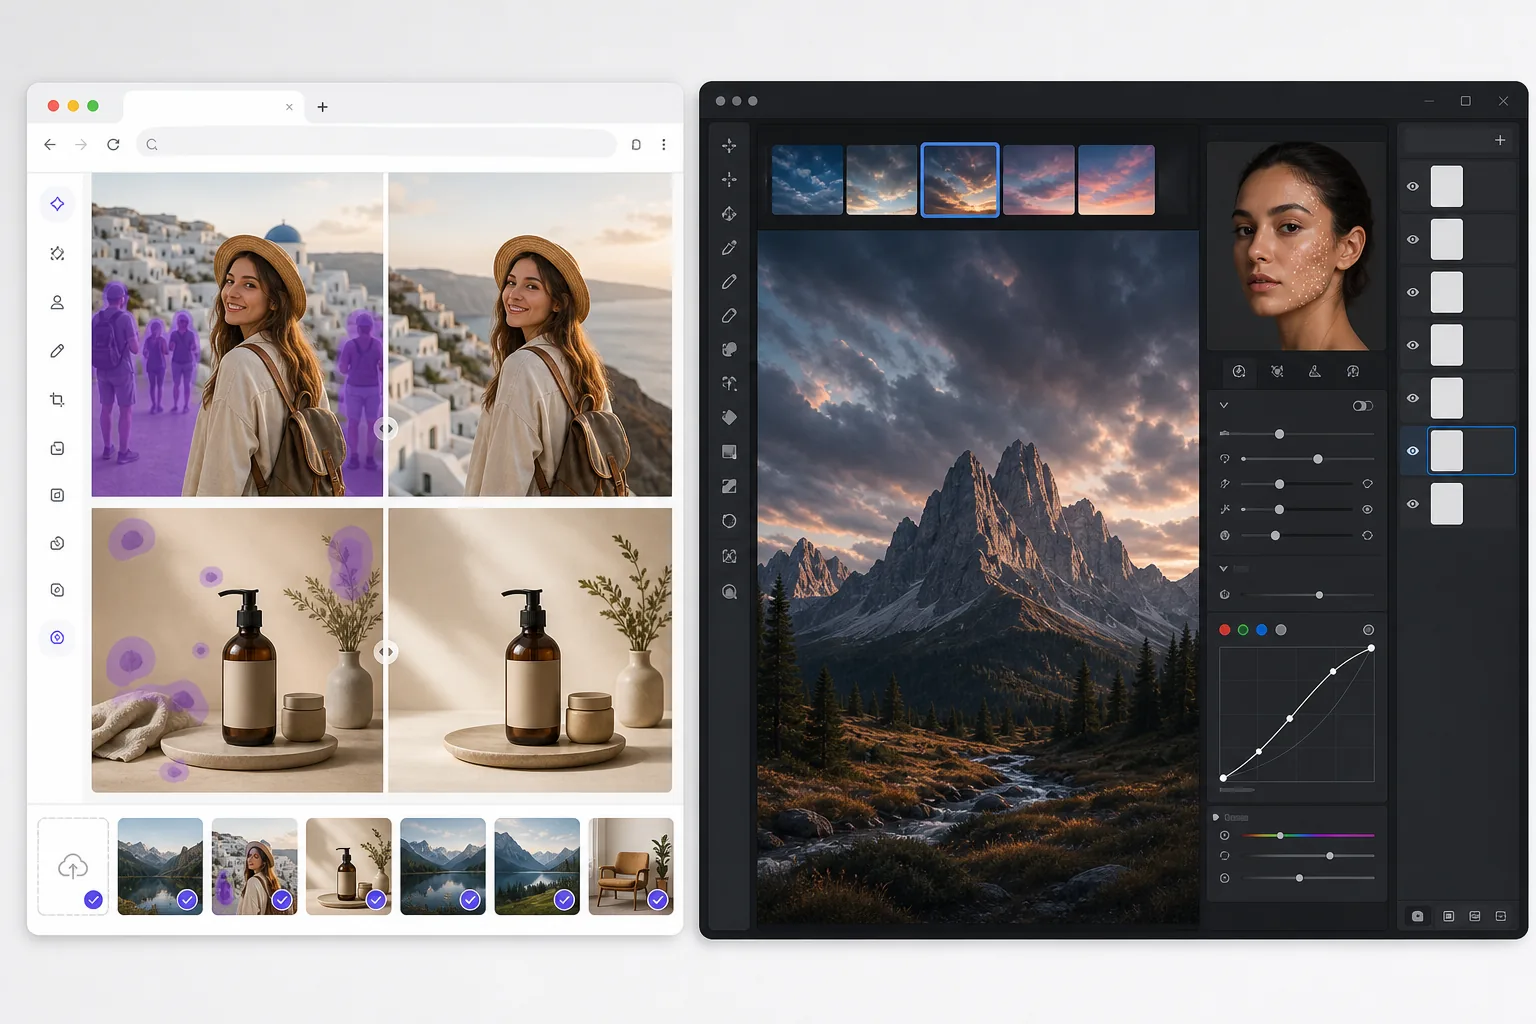Close the current browser tab
Screen dimensions: 1536x1024
[289, 107]
